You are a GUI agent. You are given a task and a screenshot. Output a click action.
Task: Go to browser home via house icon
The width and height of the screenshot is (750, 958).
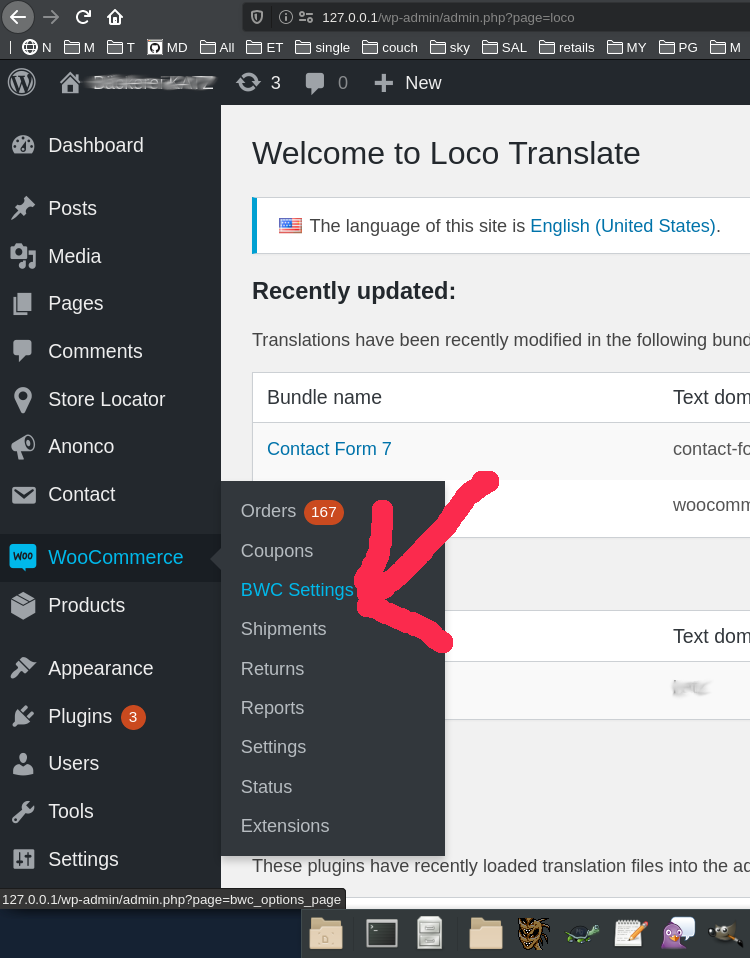point(115,17)
